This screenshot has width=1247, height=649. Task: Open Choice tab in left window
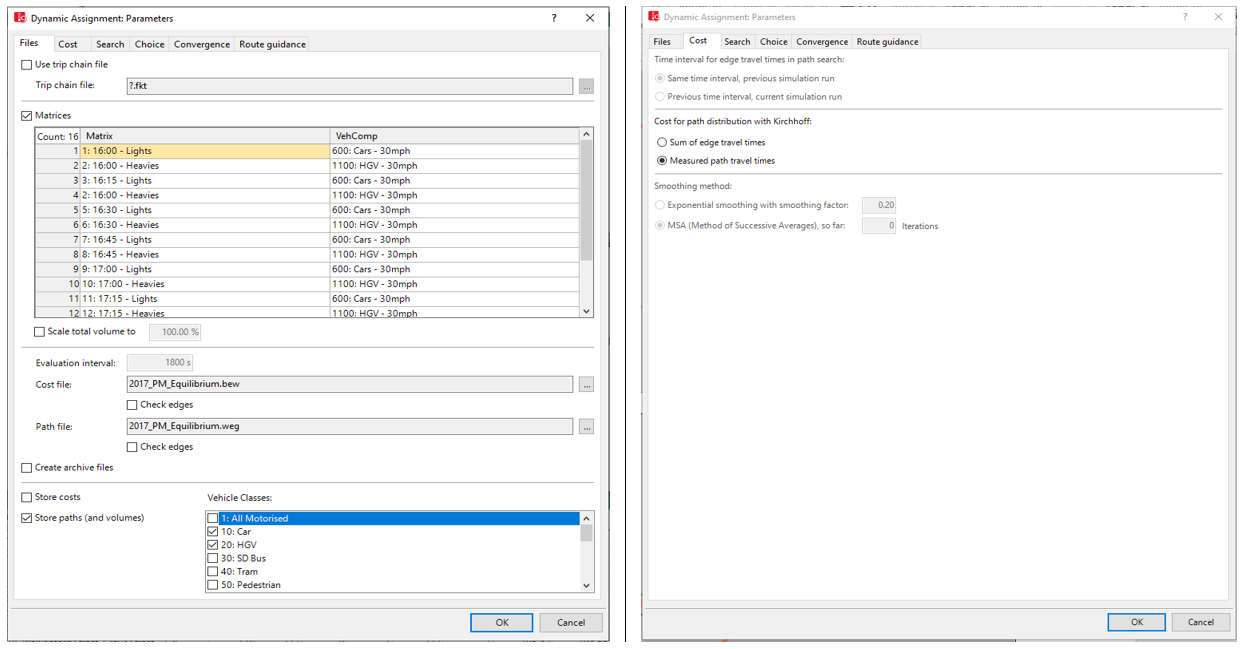150,44
